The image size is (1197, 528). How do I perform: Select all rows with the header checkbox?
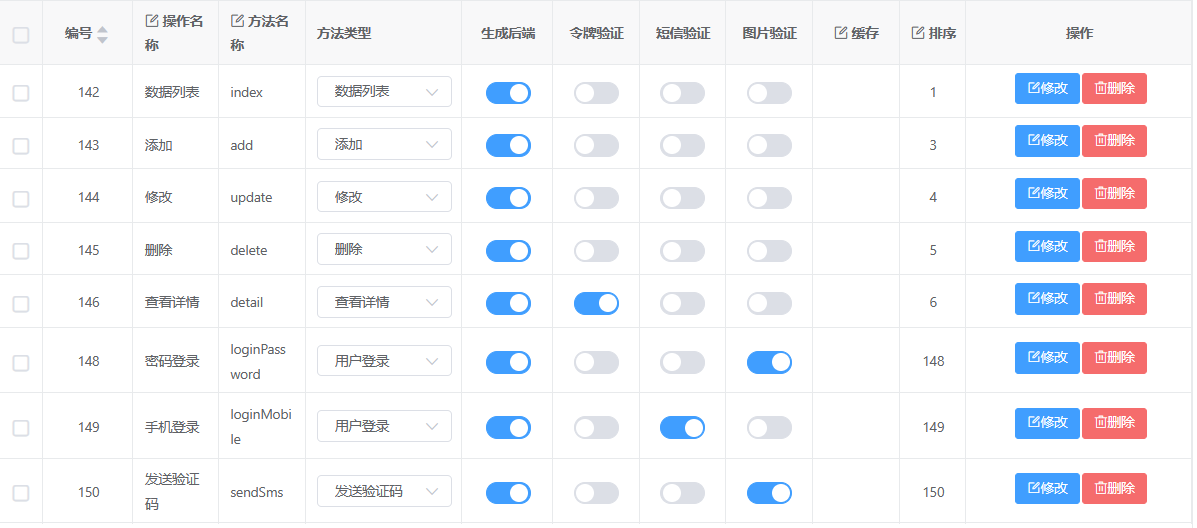coord(21,35)
